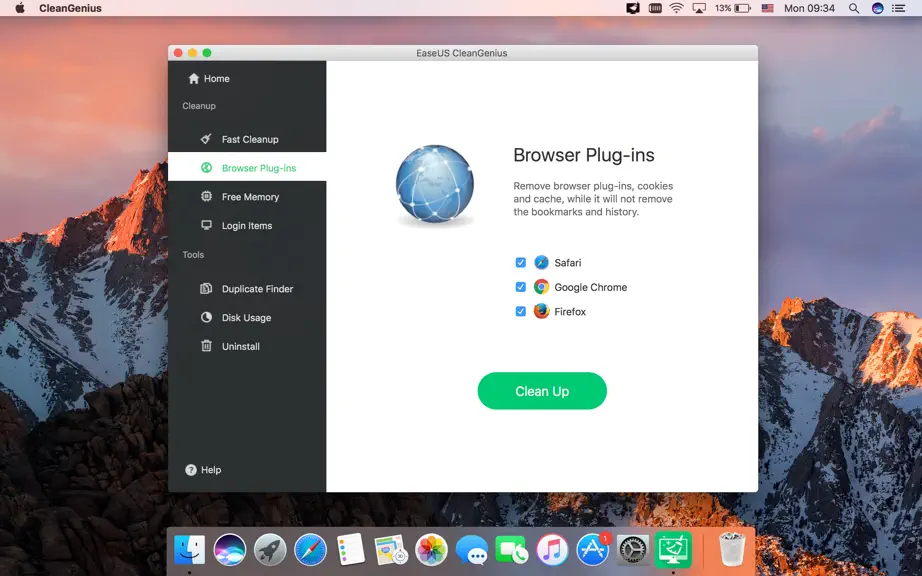922x576 pixels.
Task: Click the Siri icon in menu bar
Action: coord(877,8)
